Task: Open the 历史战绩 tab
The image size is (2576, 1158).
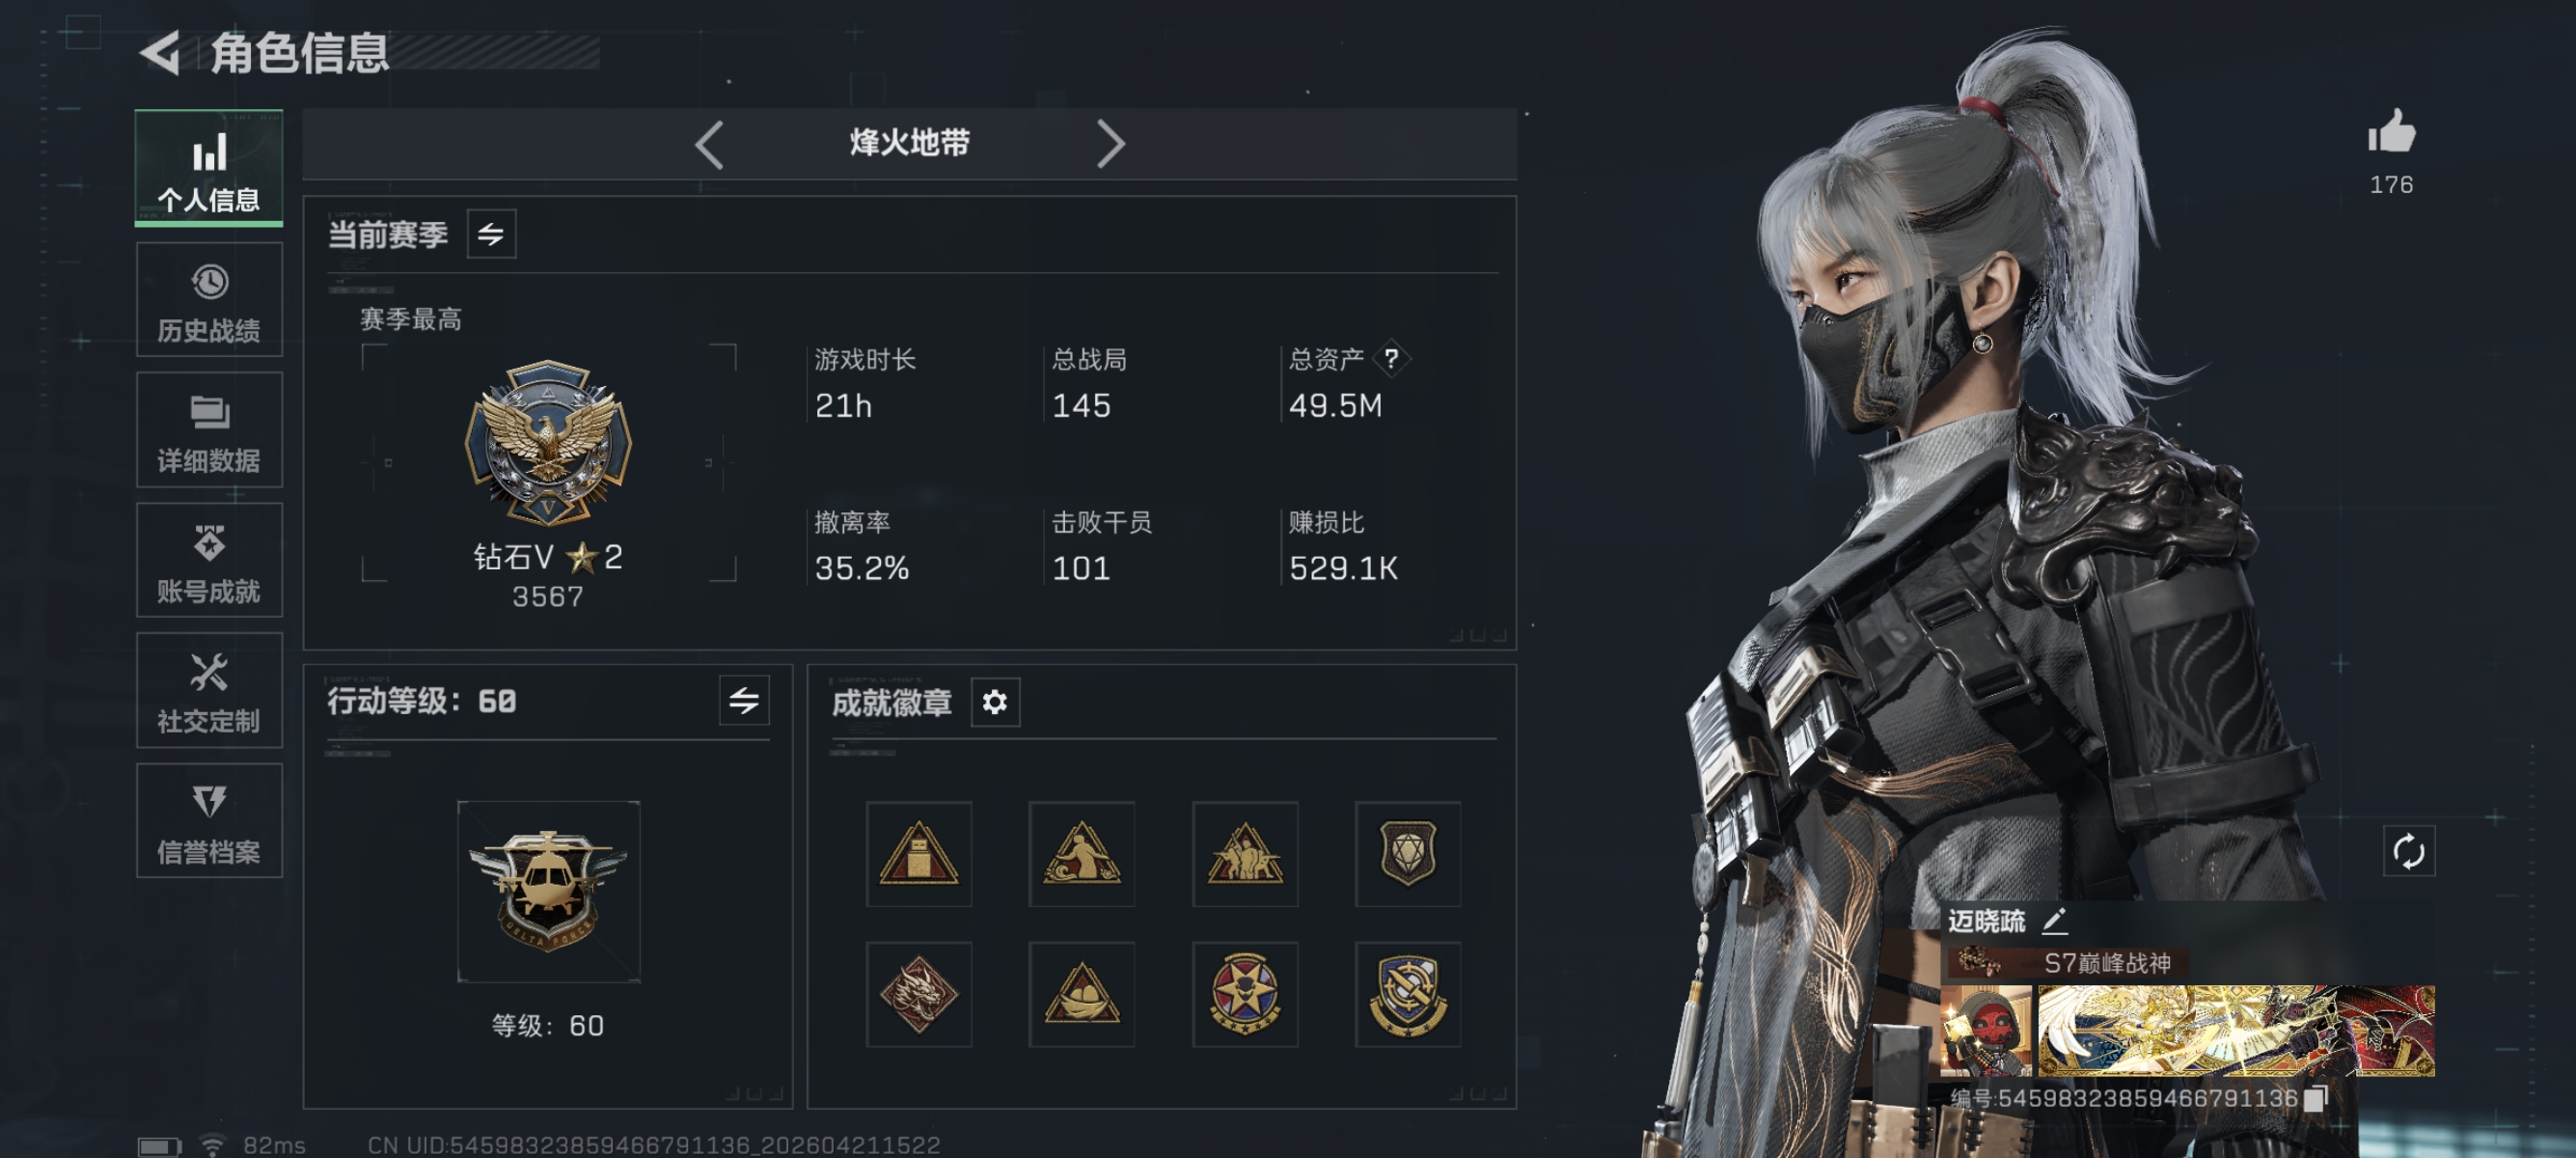Action: [209, 300]
